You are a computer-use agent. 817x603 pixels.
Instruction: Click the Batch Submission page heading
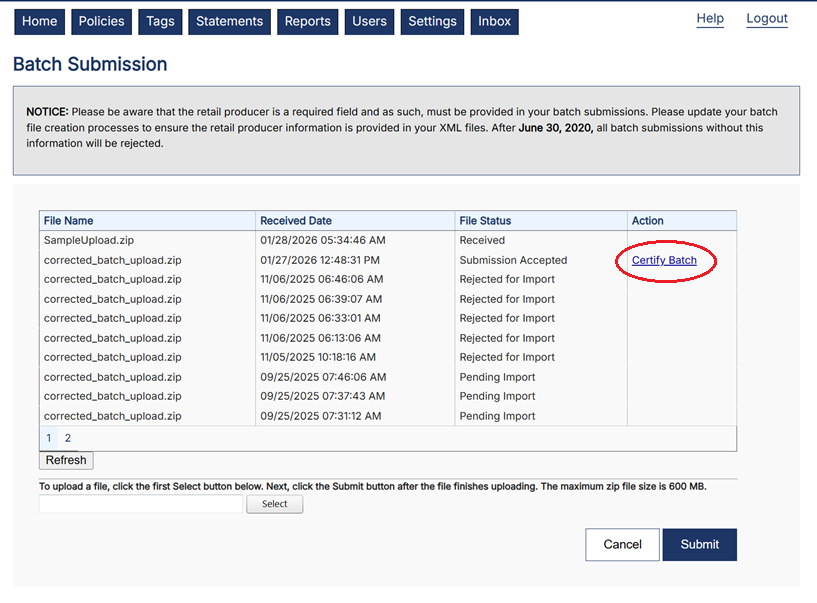pyautogui.click(x=90, y=64)
